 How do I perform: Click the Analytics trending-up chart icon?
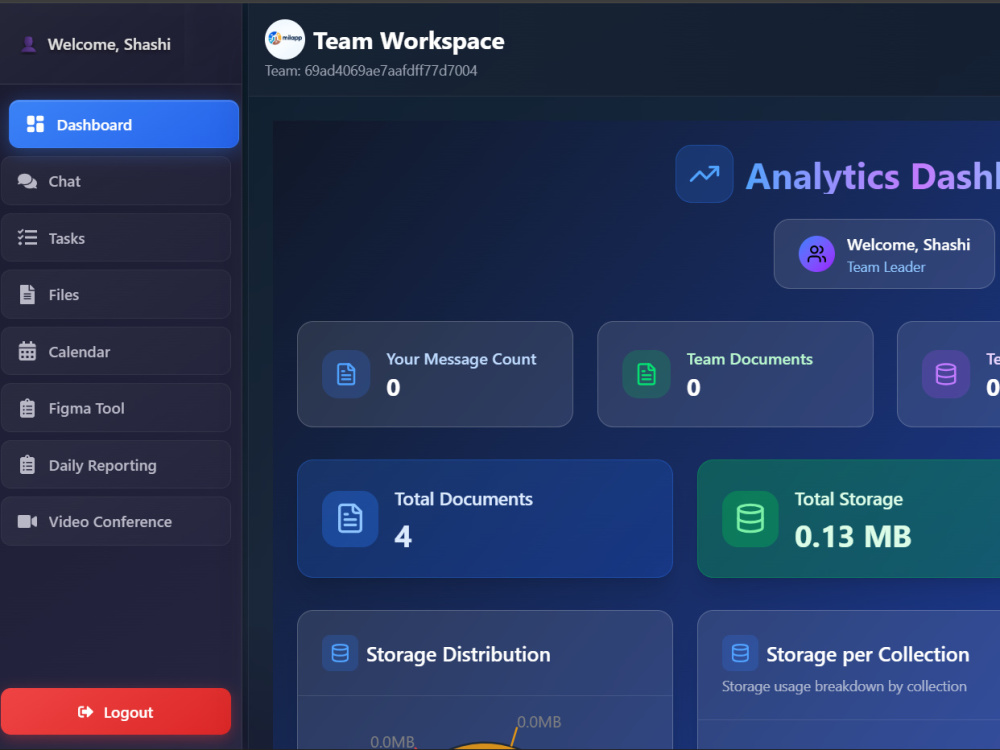704,174
